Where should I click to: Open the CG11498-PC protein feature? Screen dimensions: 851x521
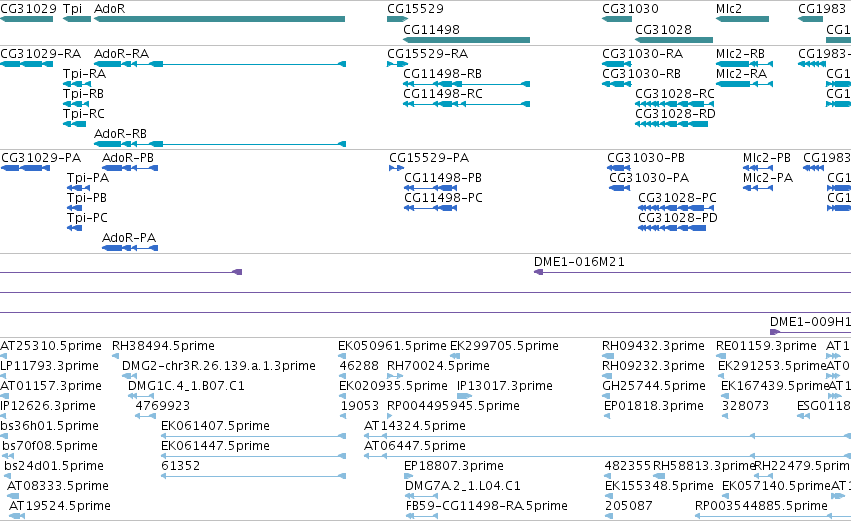pos(430,208)
